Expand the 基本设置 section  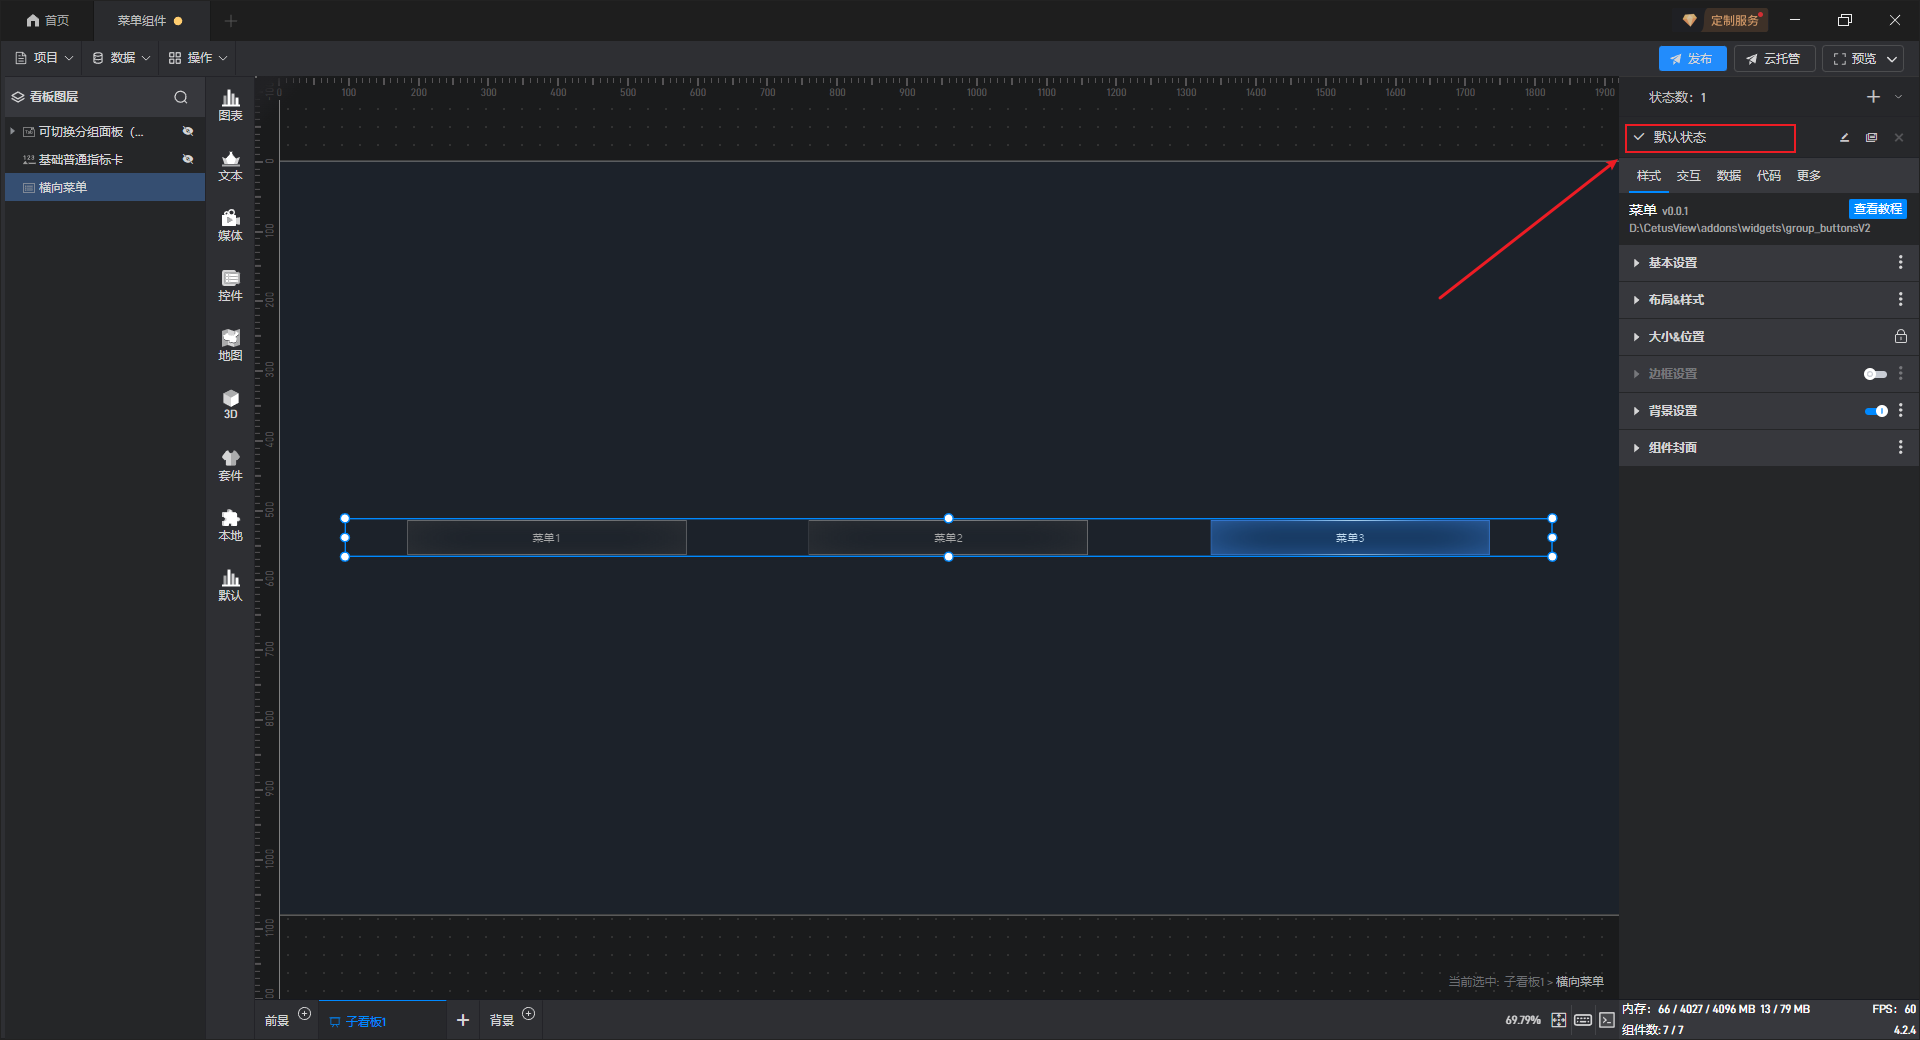pyautogui.click(x=1636, y=263)
